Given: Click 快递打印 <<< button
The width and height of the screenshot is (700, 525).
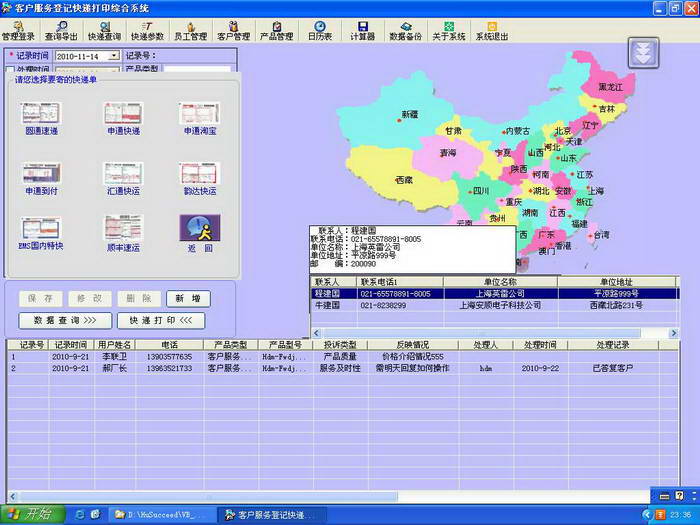Looking at the screenshot, I should pos(161,320).
